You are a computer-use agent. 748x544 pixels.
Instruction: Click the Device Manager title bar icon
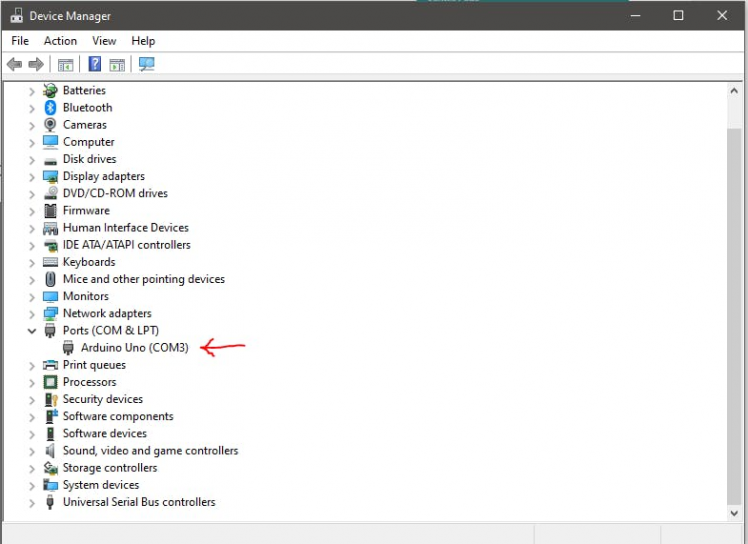tap(17, 15)
